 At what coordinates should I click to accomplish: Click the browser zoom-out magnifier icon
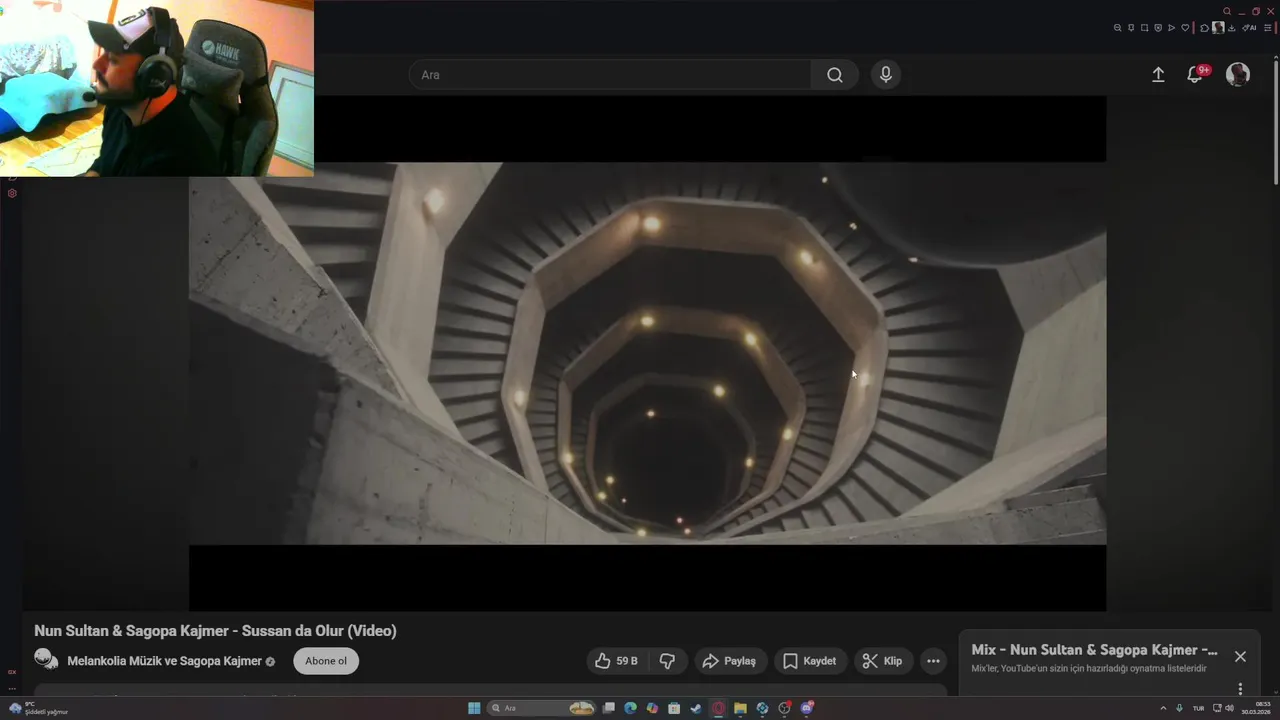[1117, 28]
